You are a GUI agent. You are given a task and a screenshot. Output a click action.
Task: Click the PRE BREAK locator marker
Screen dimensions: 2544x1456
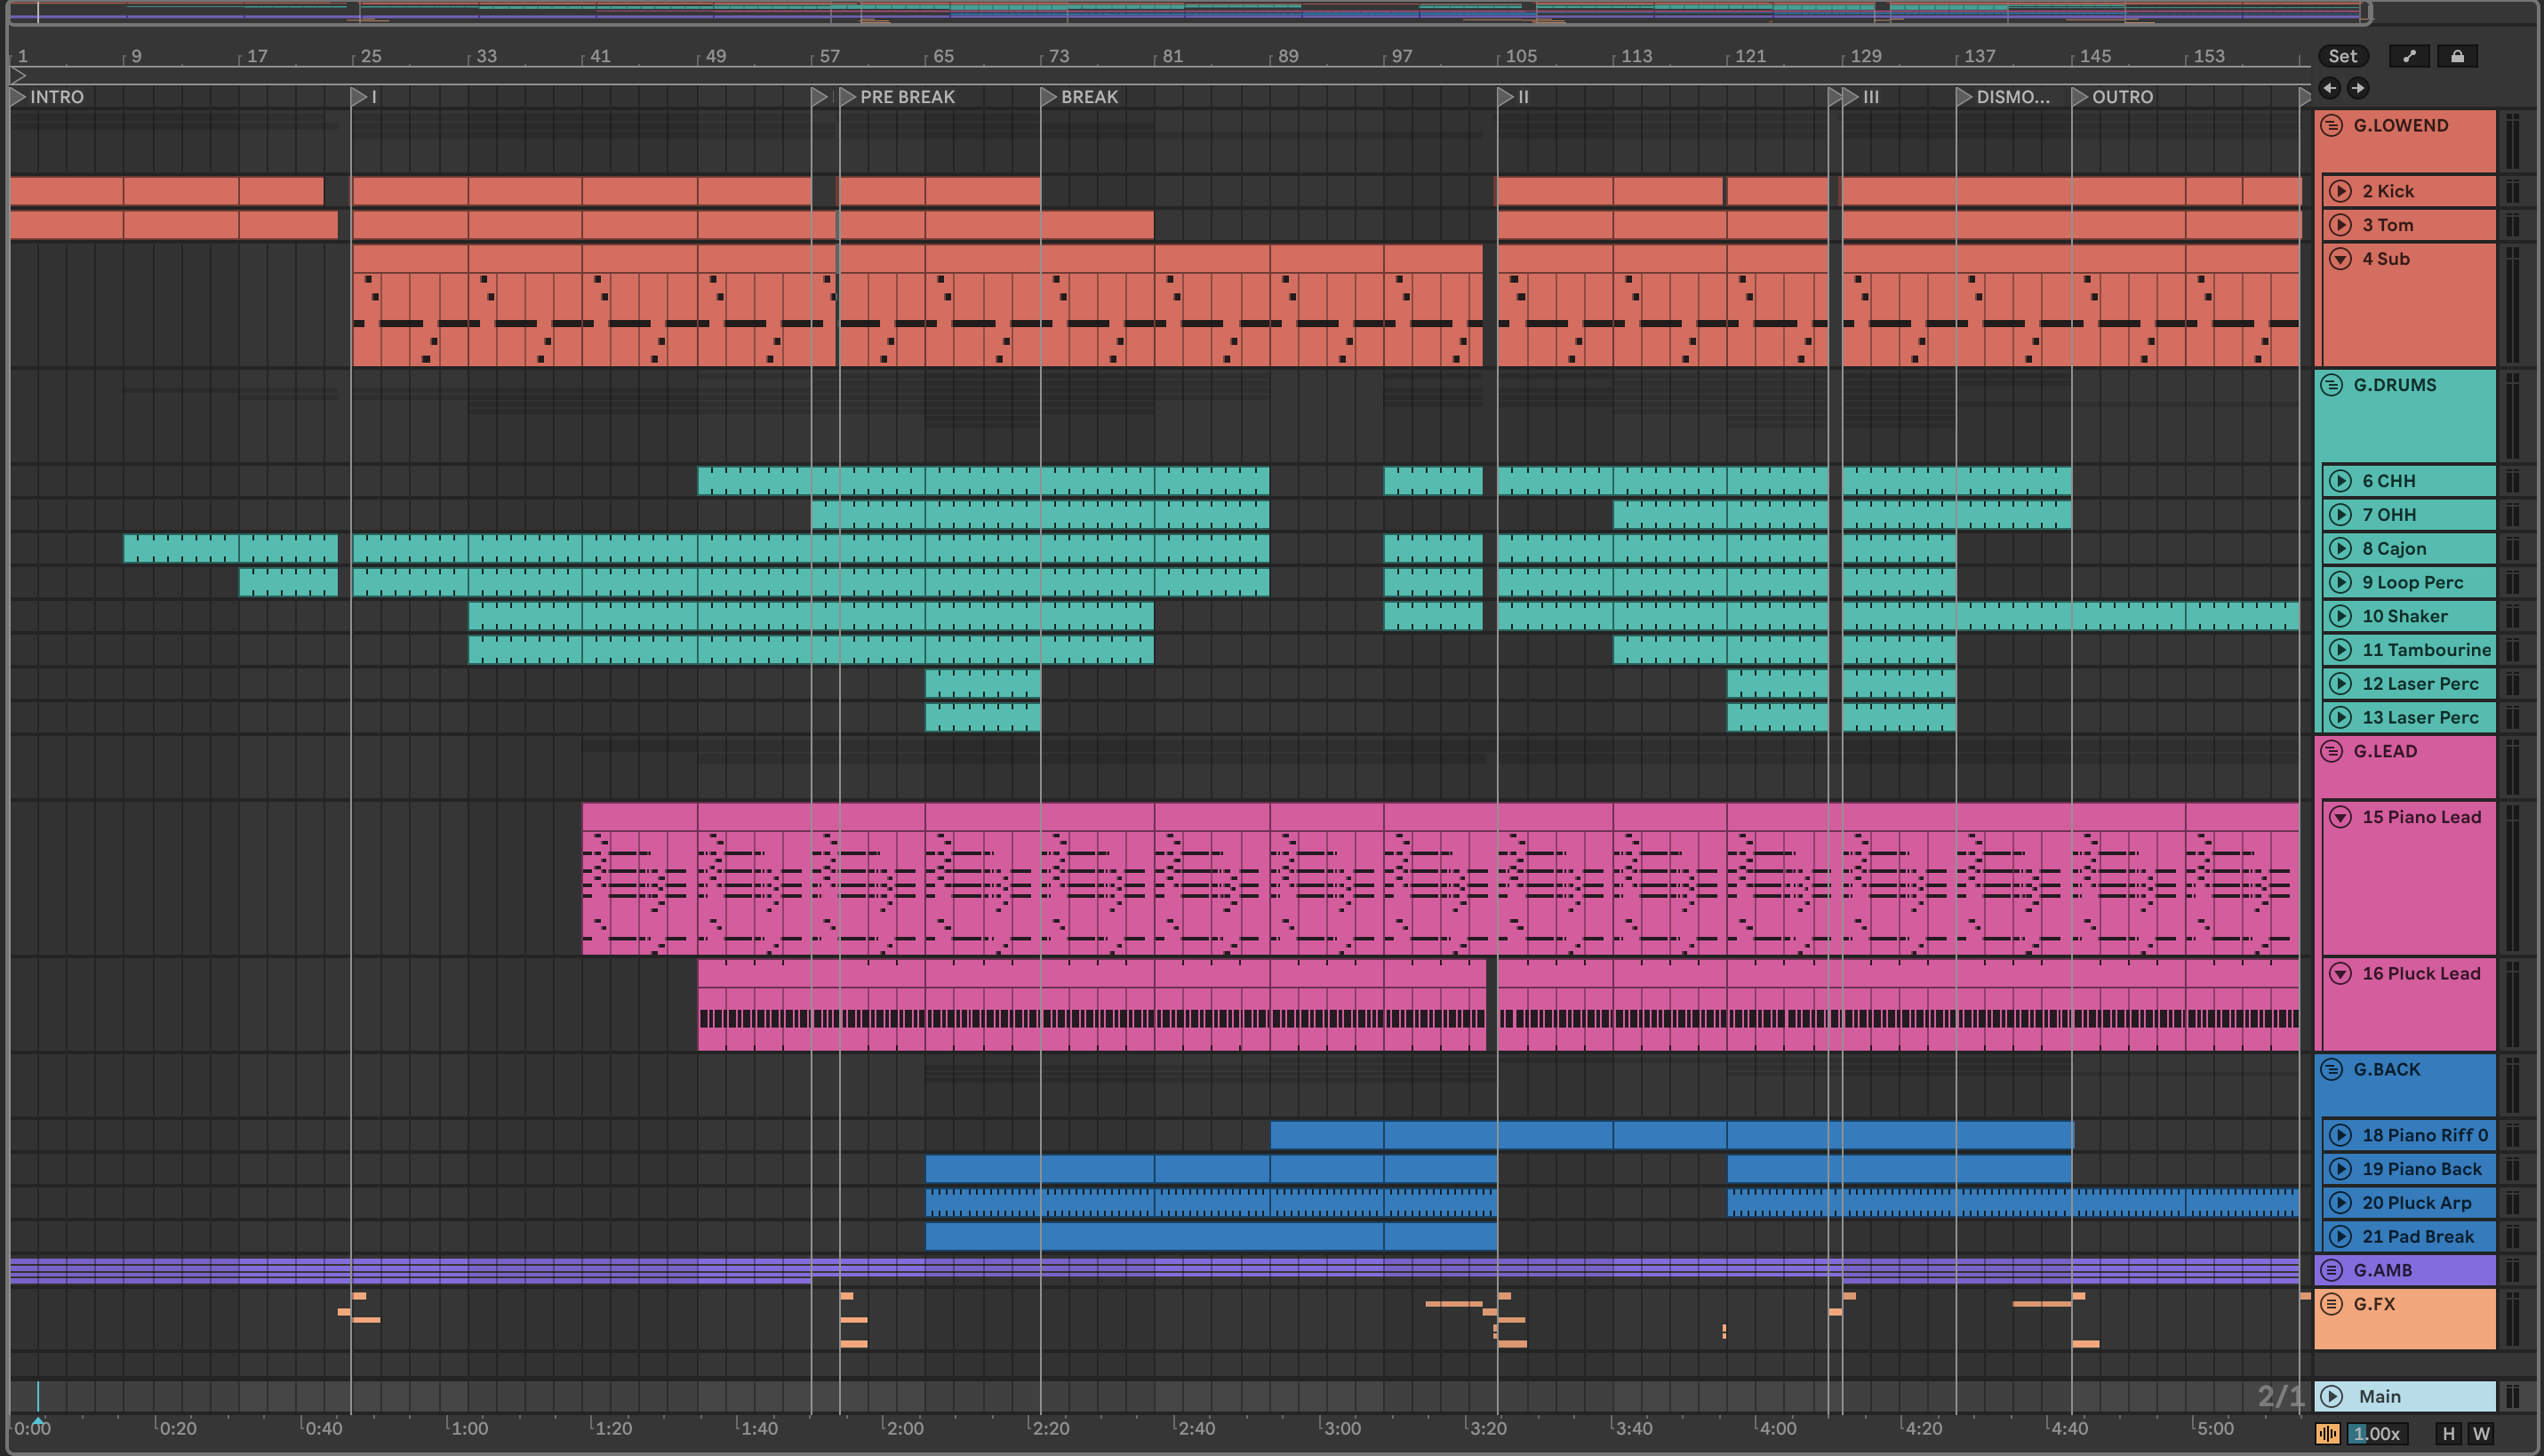click(x=848, y=97)
